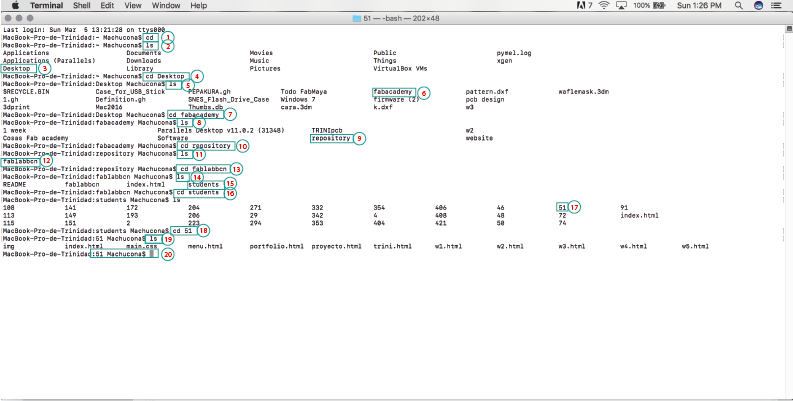Click 'w4.html' file name
This screenshot has width=793, height=401.
click(634, 246)
